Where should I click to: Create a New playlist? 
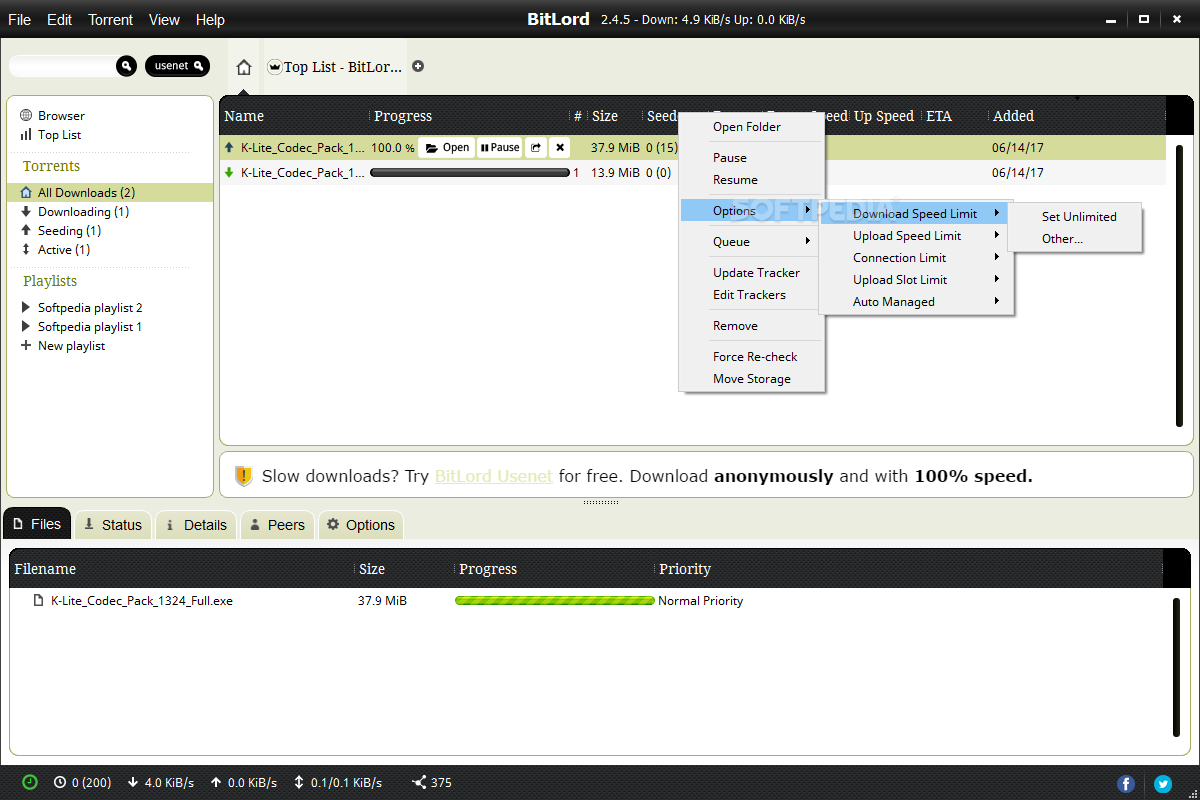coord(63,346)
